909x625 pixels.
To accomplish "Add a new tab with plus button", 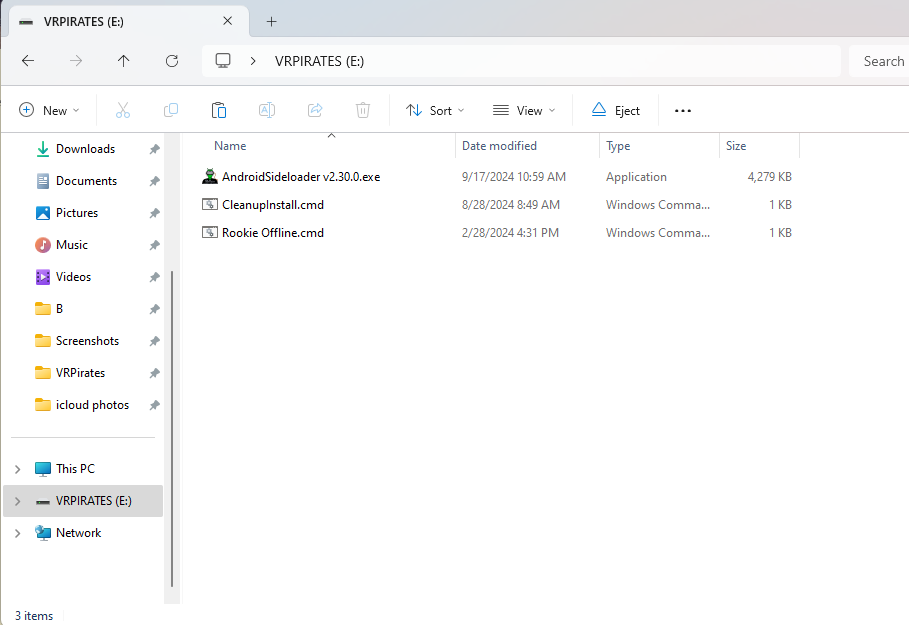I will pos(271,21).
